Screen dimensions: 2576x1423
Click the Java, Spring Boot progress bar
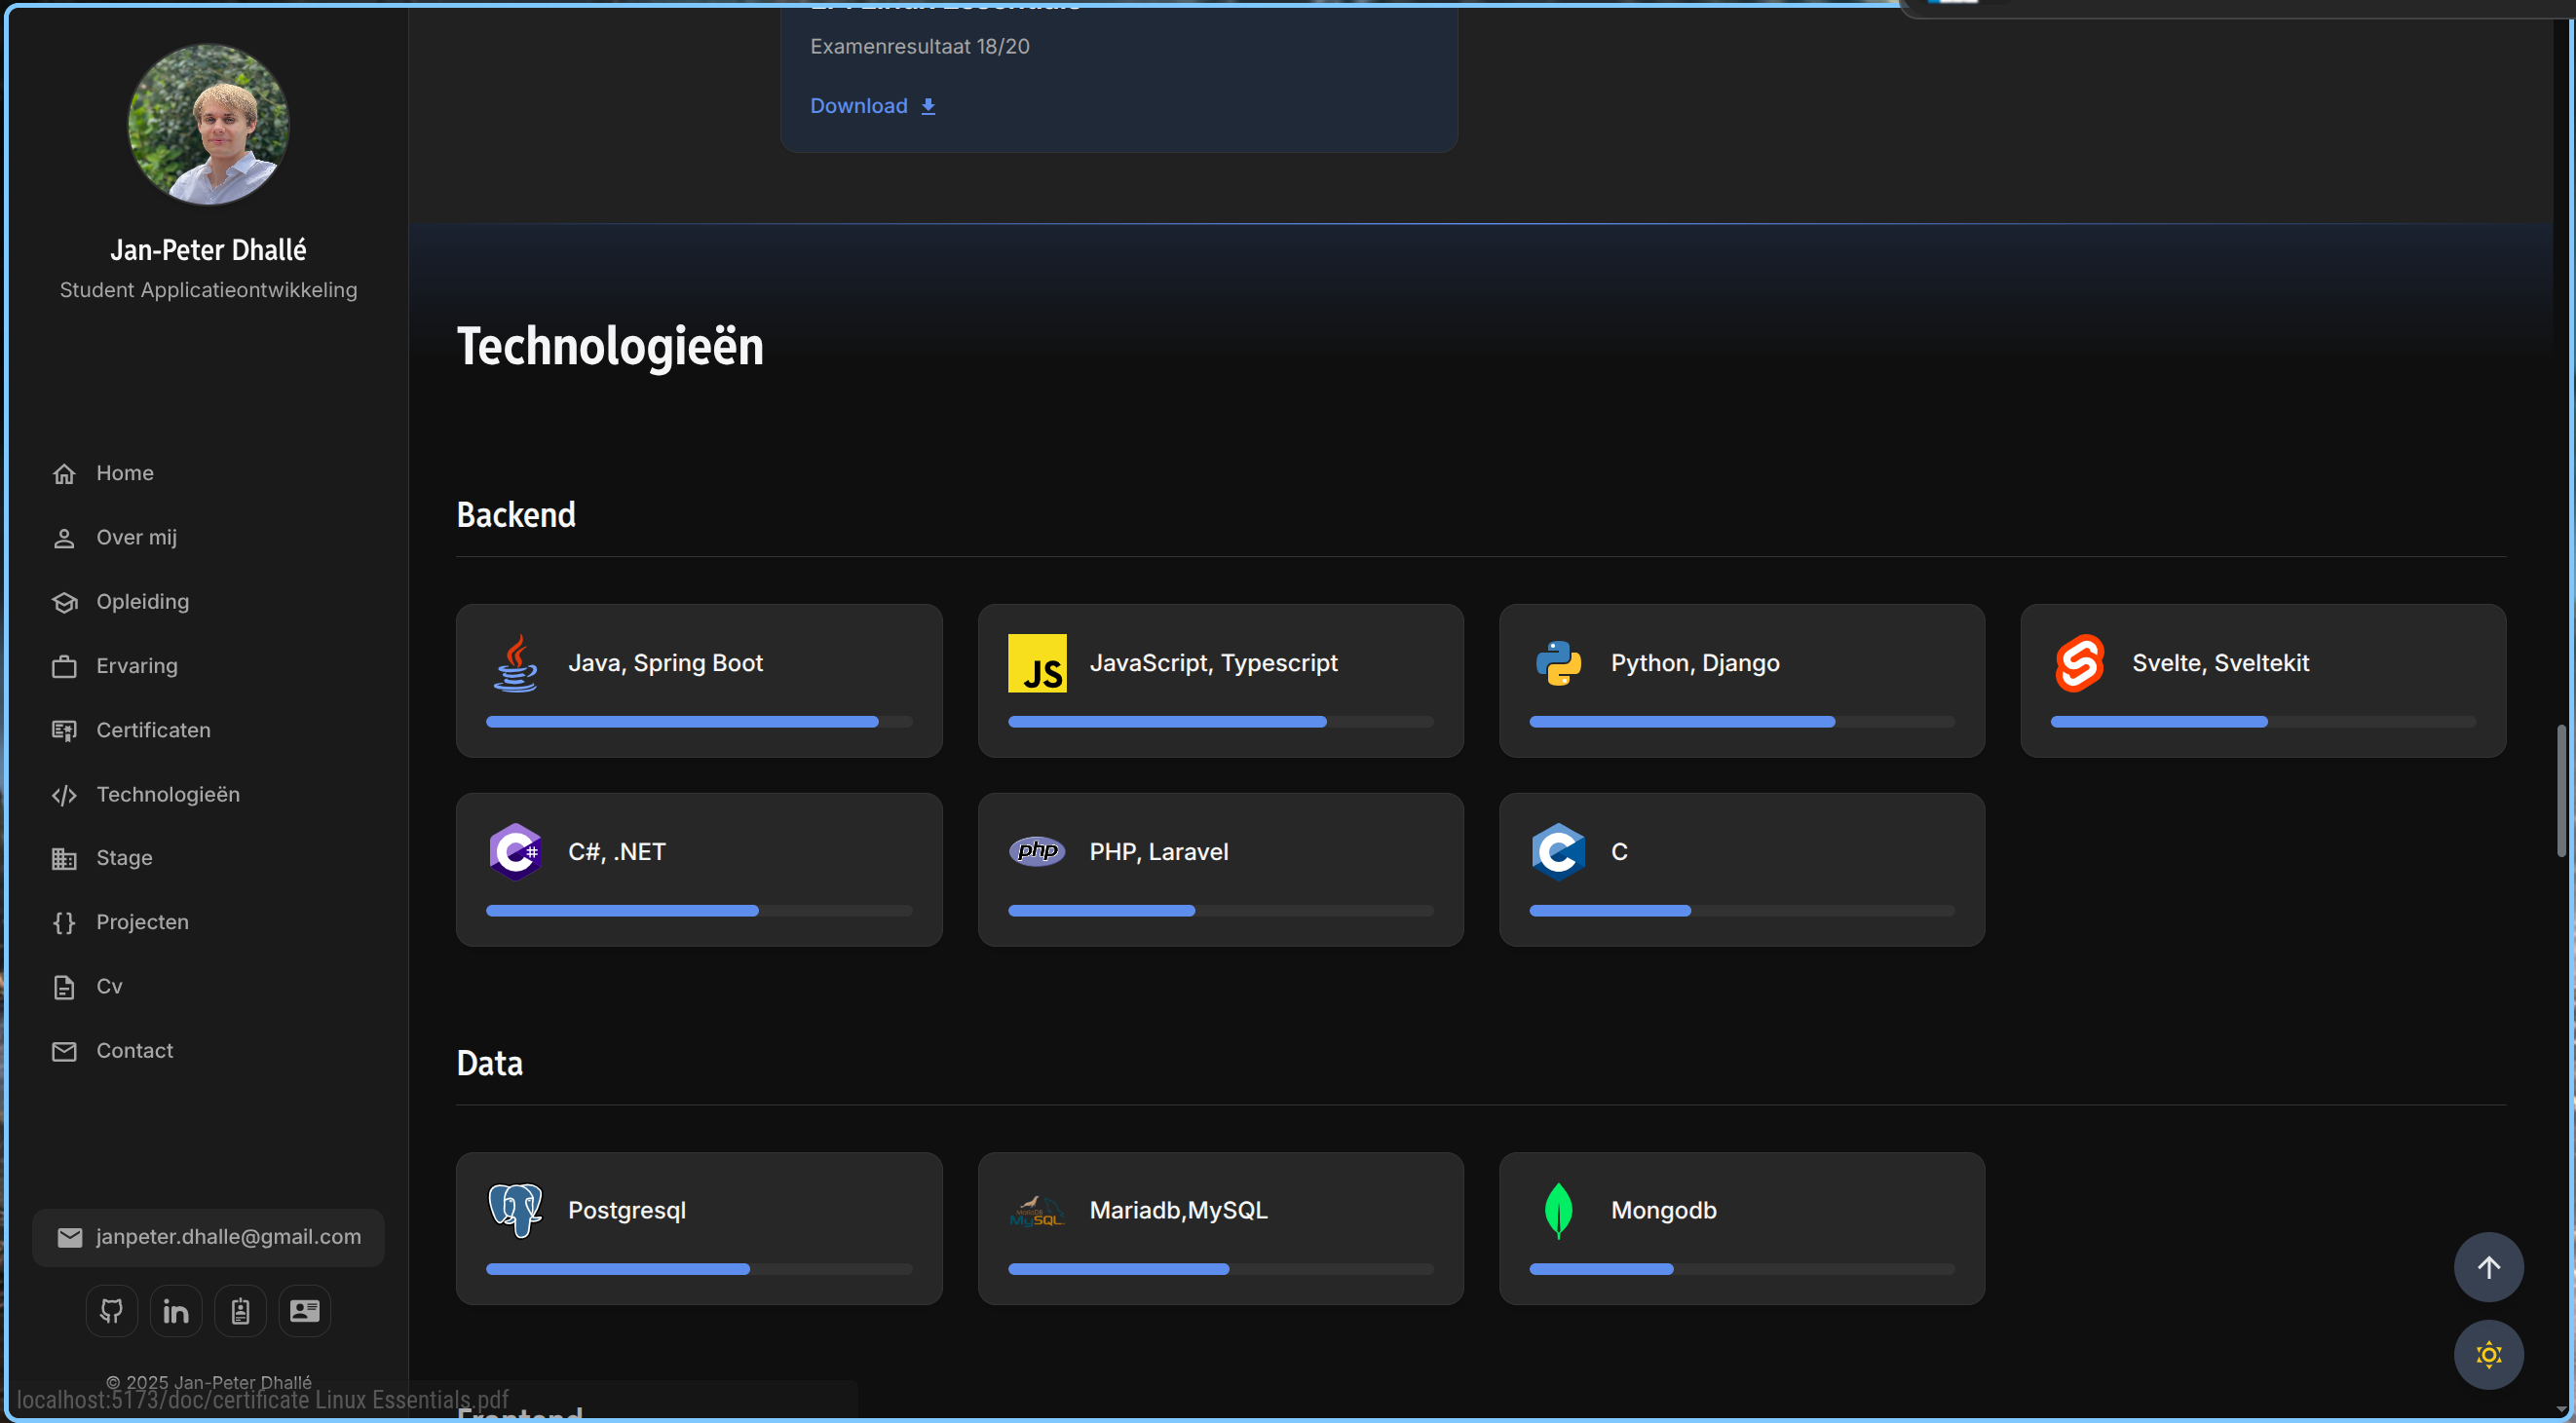[x=699, y=722]
